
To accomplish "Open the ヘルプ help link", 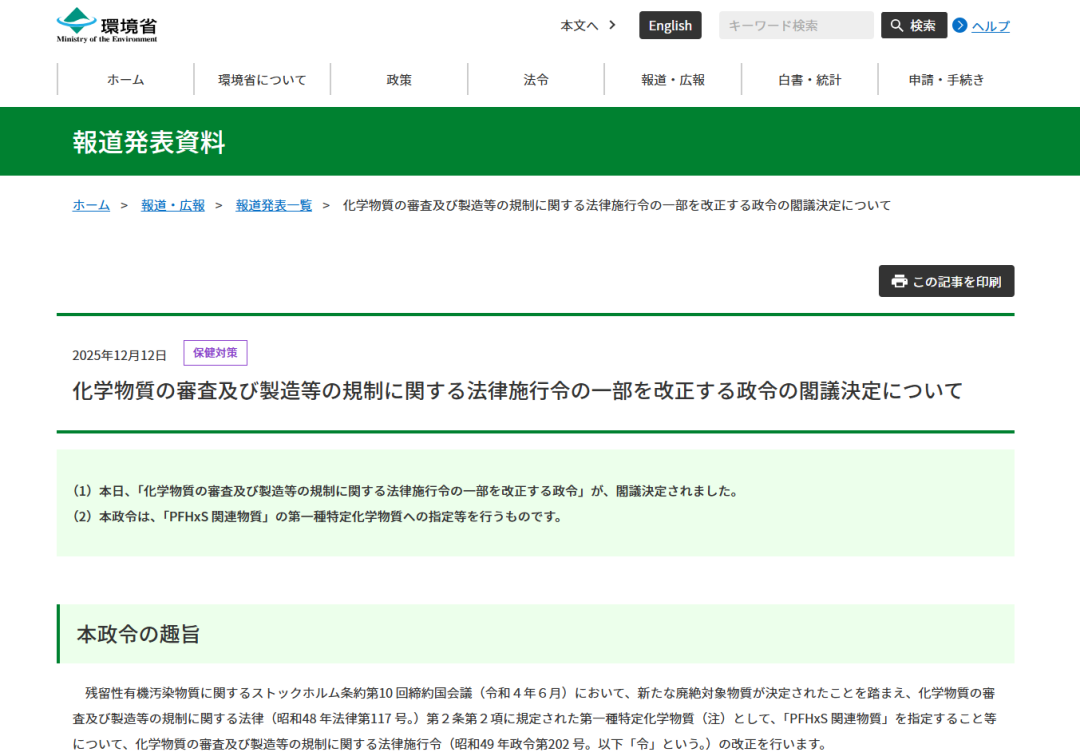I will (990, 26).
